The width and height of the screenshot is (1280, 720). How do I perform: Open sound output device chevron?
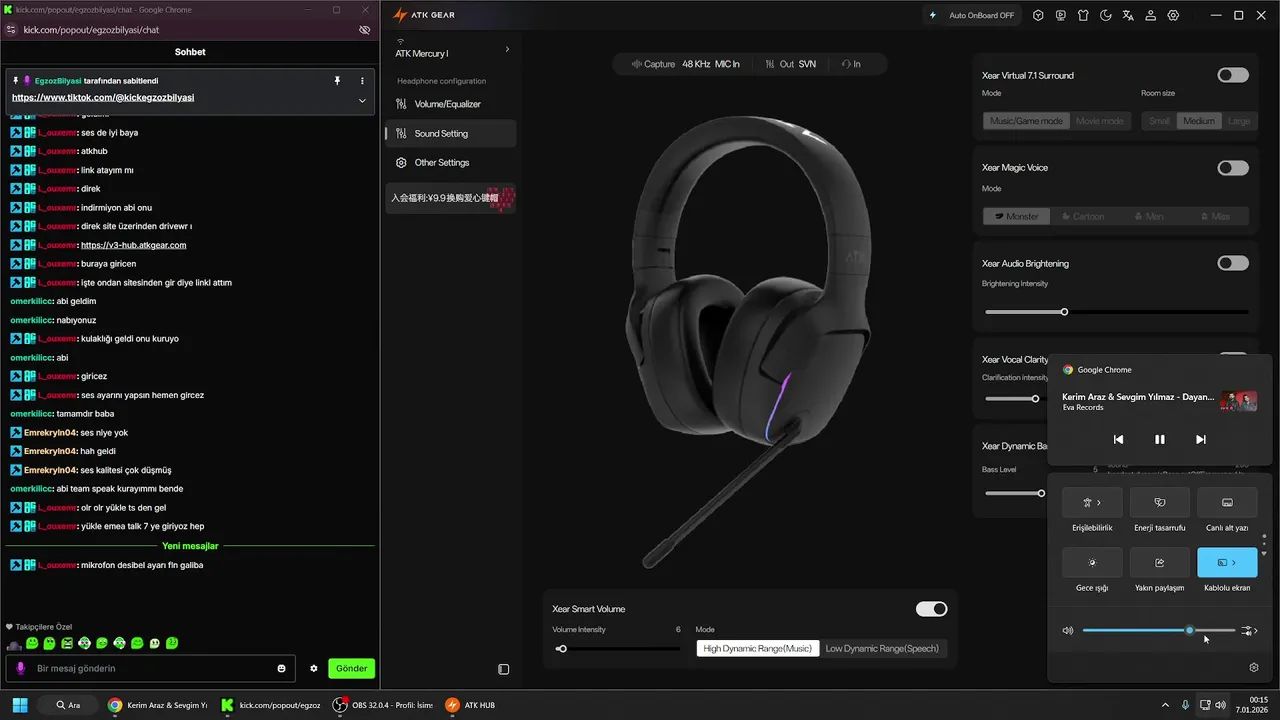pos(1250,631)
